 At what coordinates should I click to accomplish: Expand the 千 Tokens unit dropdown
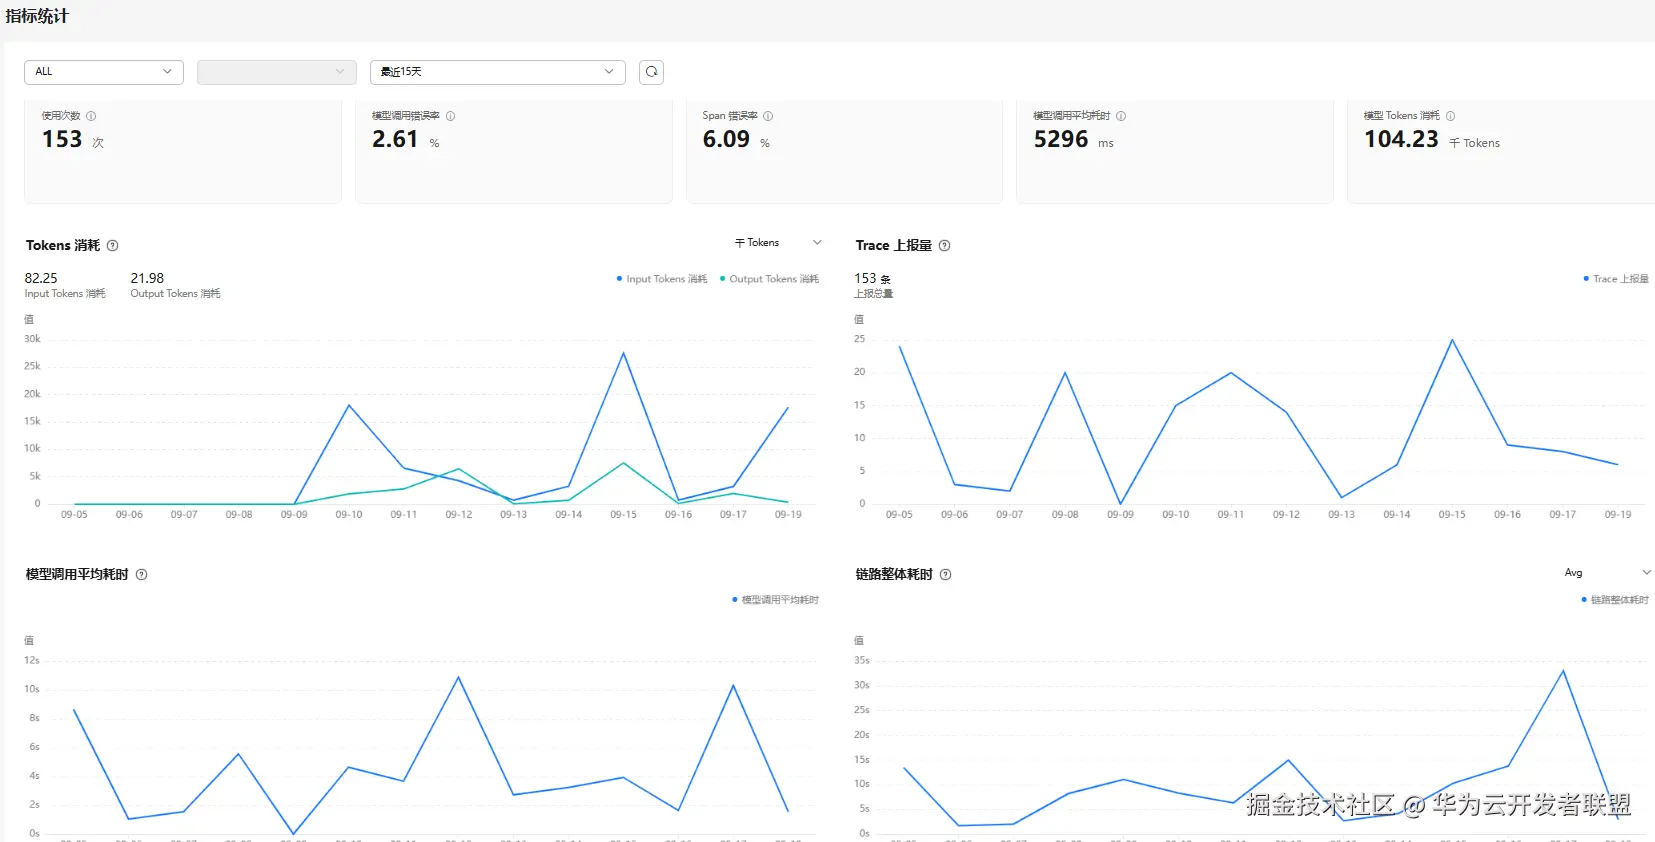pos(778,243)
